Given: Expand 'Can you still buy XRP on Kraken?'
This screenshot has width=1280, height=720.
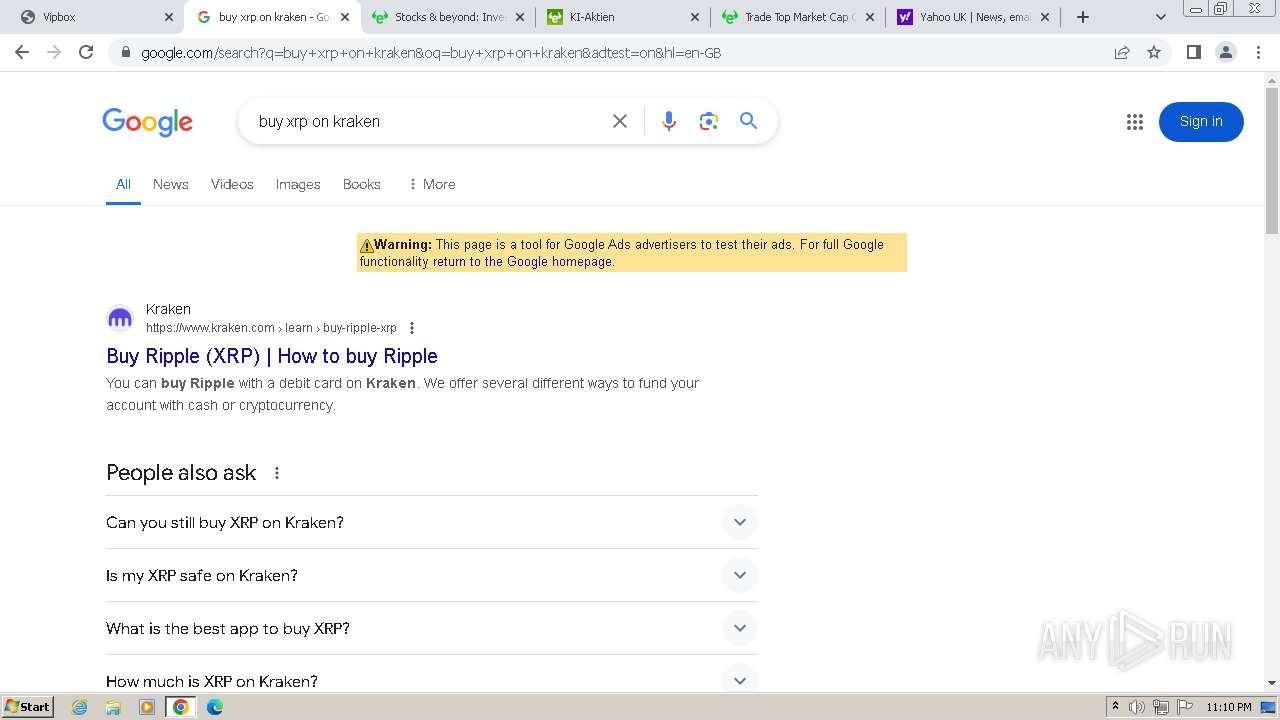Looking at the screenshot, I should click(x=432, y=522).
